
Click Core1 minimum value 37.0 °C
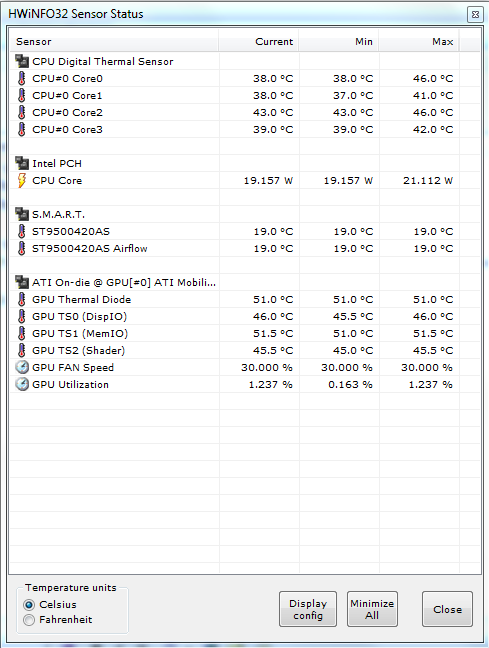coord(353,95)
